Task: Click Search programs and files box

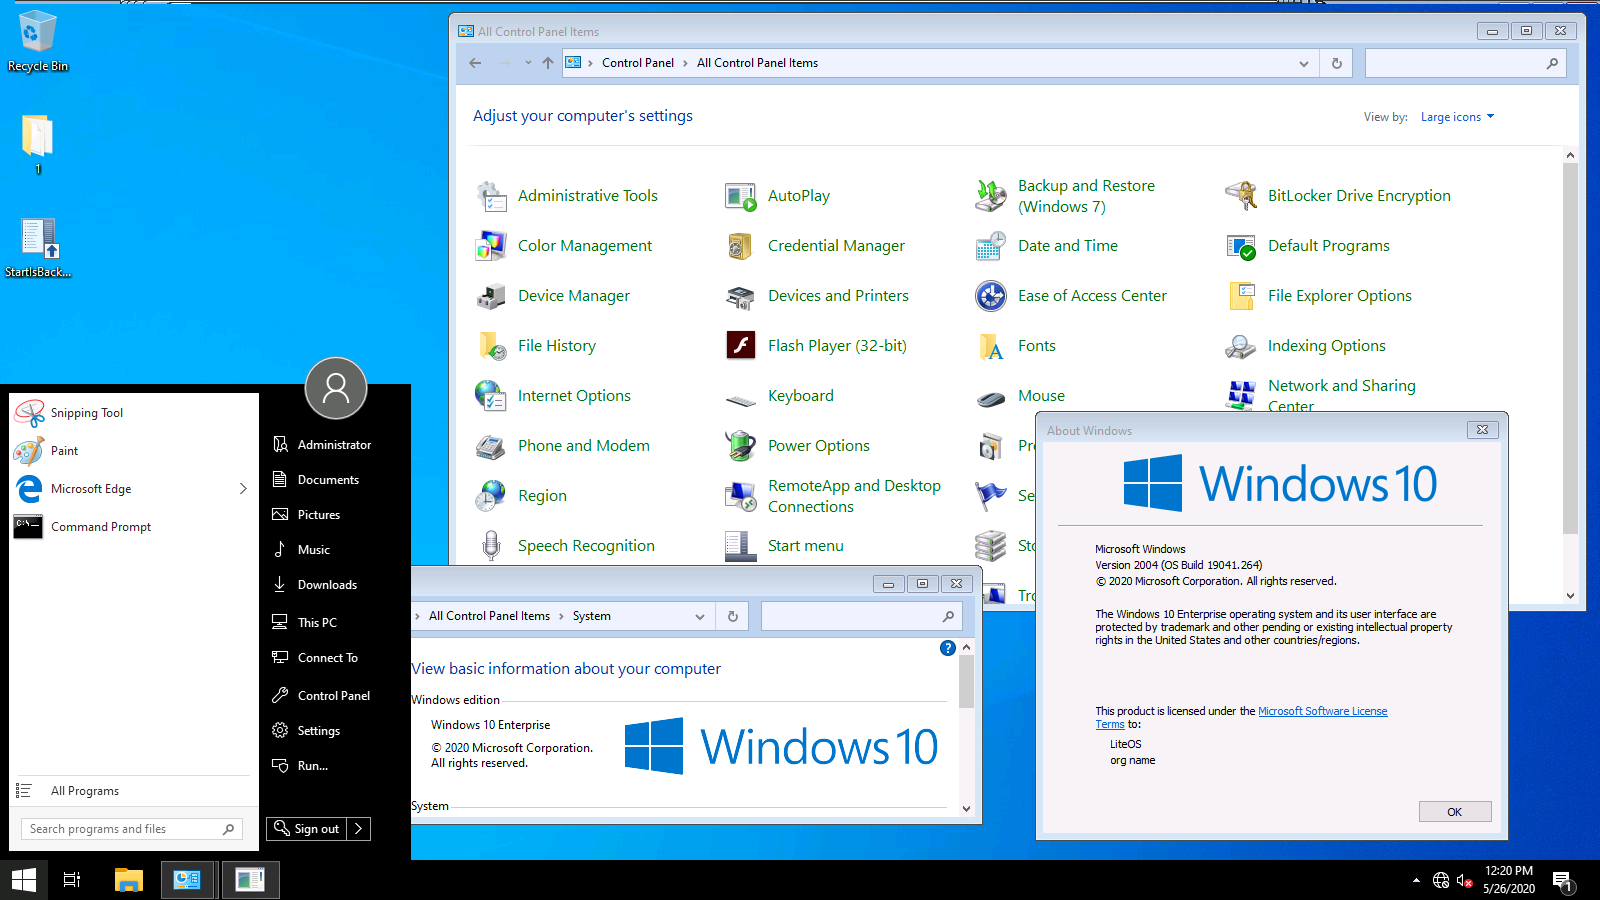Action: (x=131, y=829)
